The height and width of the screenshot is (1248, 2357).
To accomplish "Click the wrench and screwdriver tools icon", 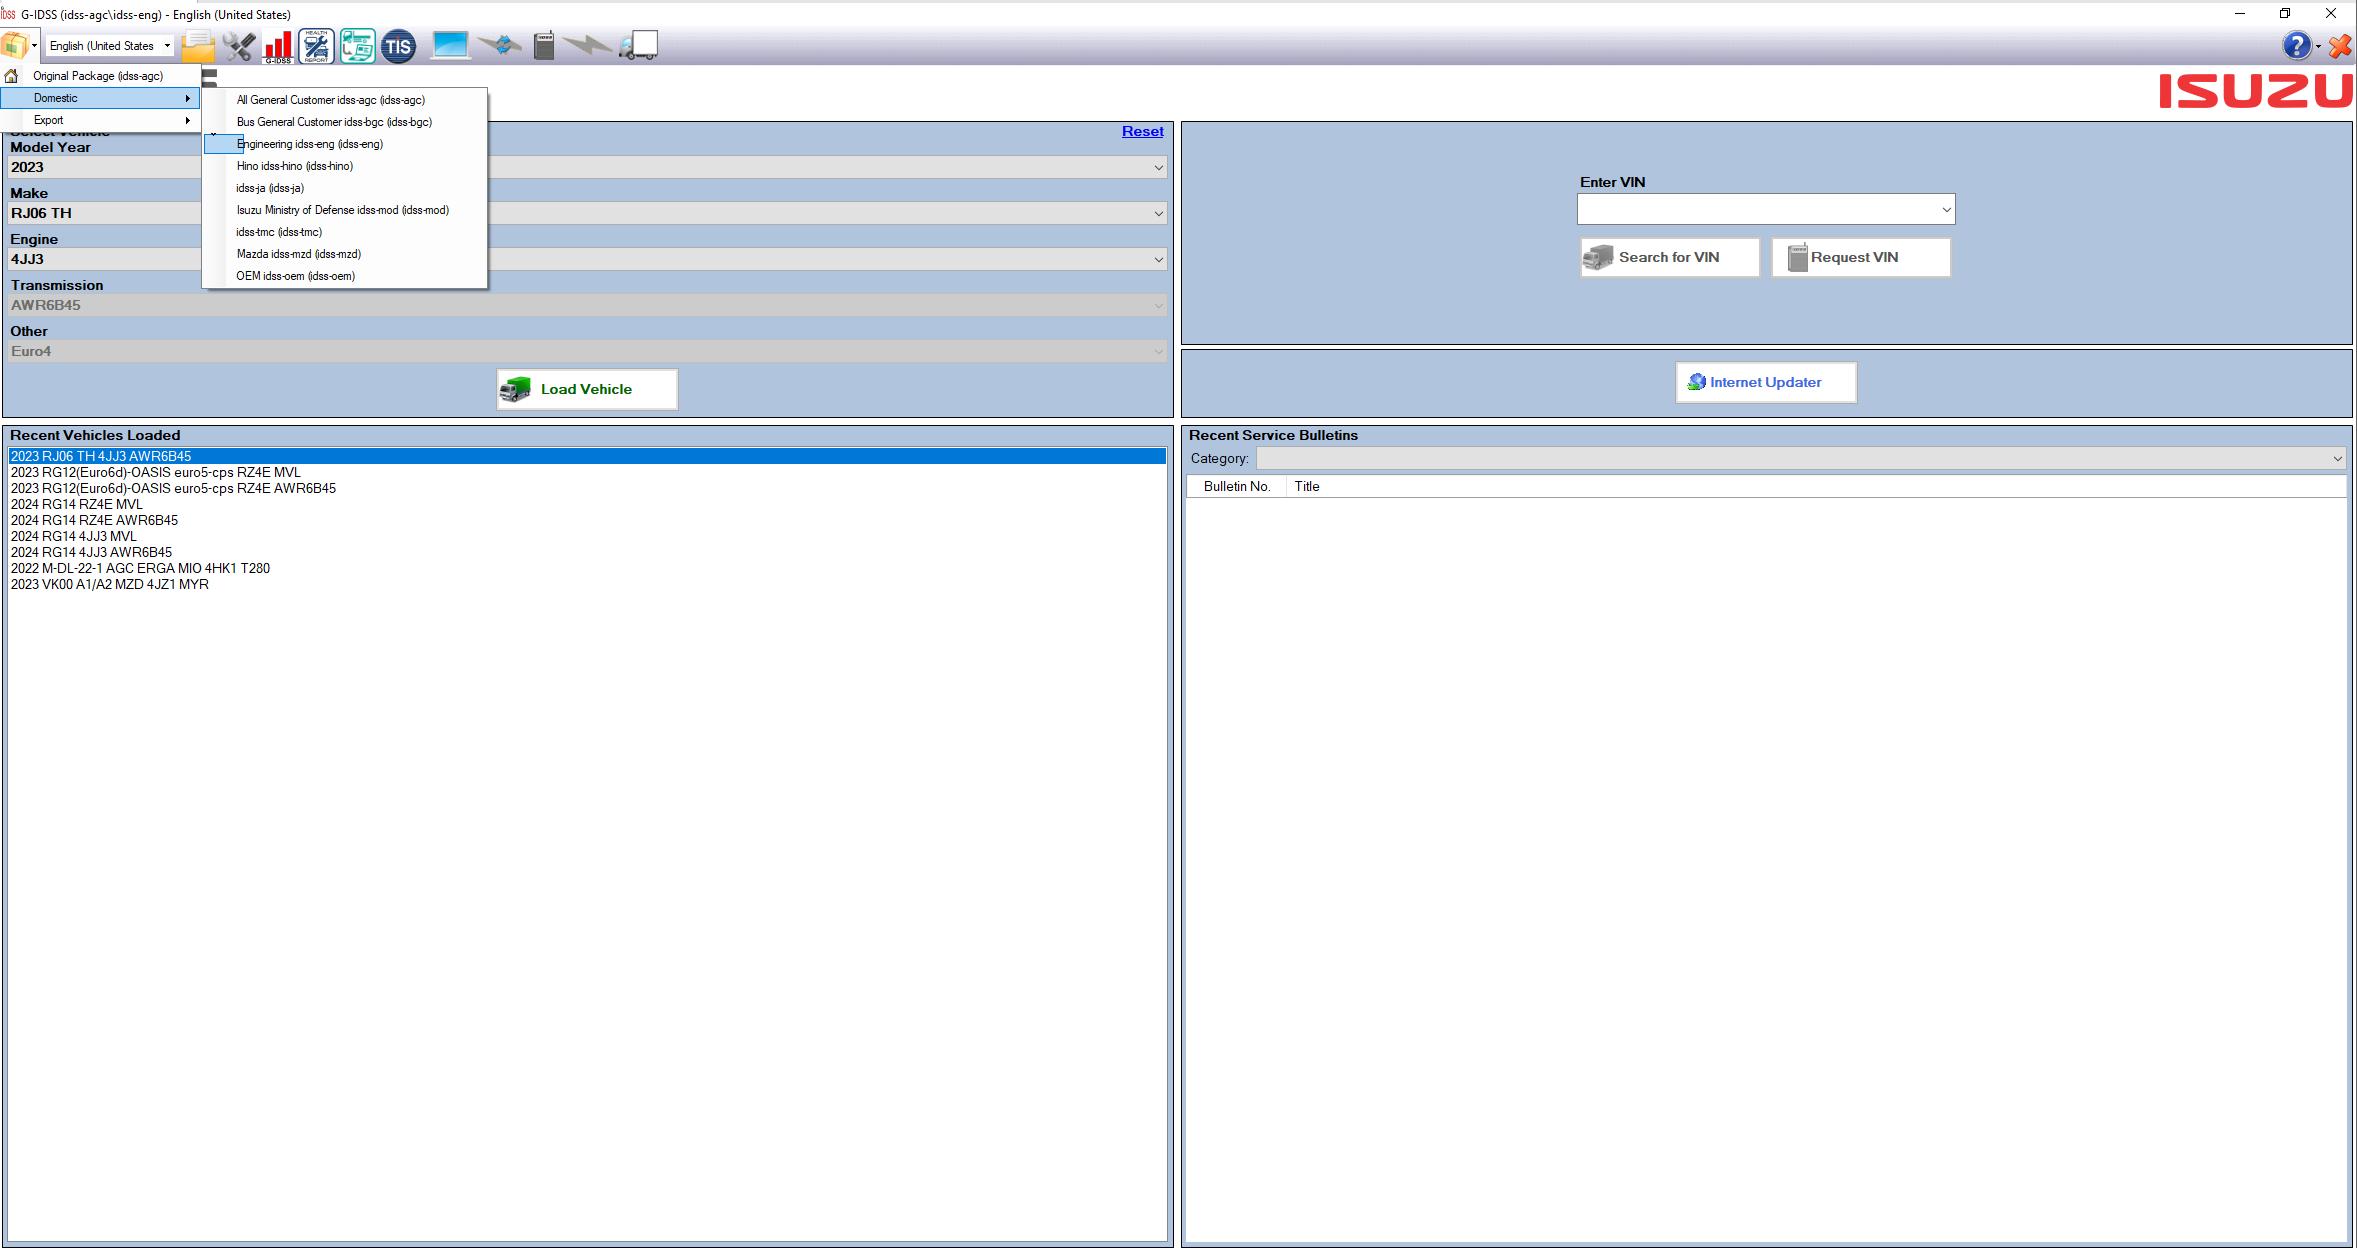I will click(239, 46).
